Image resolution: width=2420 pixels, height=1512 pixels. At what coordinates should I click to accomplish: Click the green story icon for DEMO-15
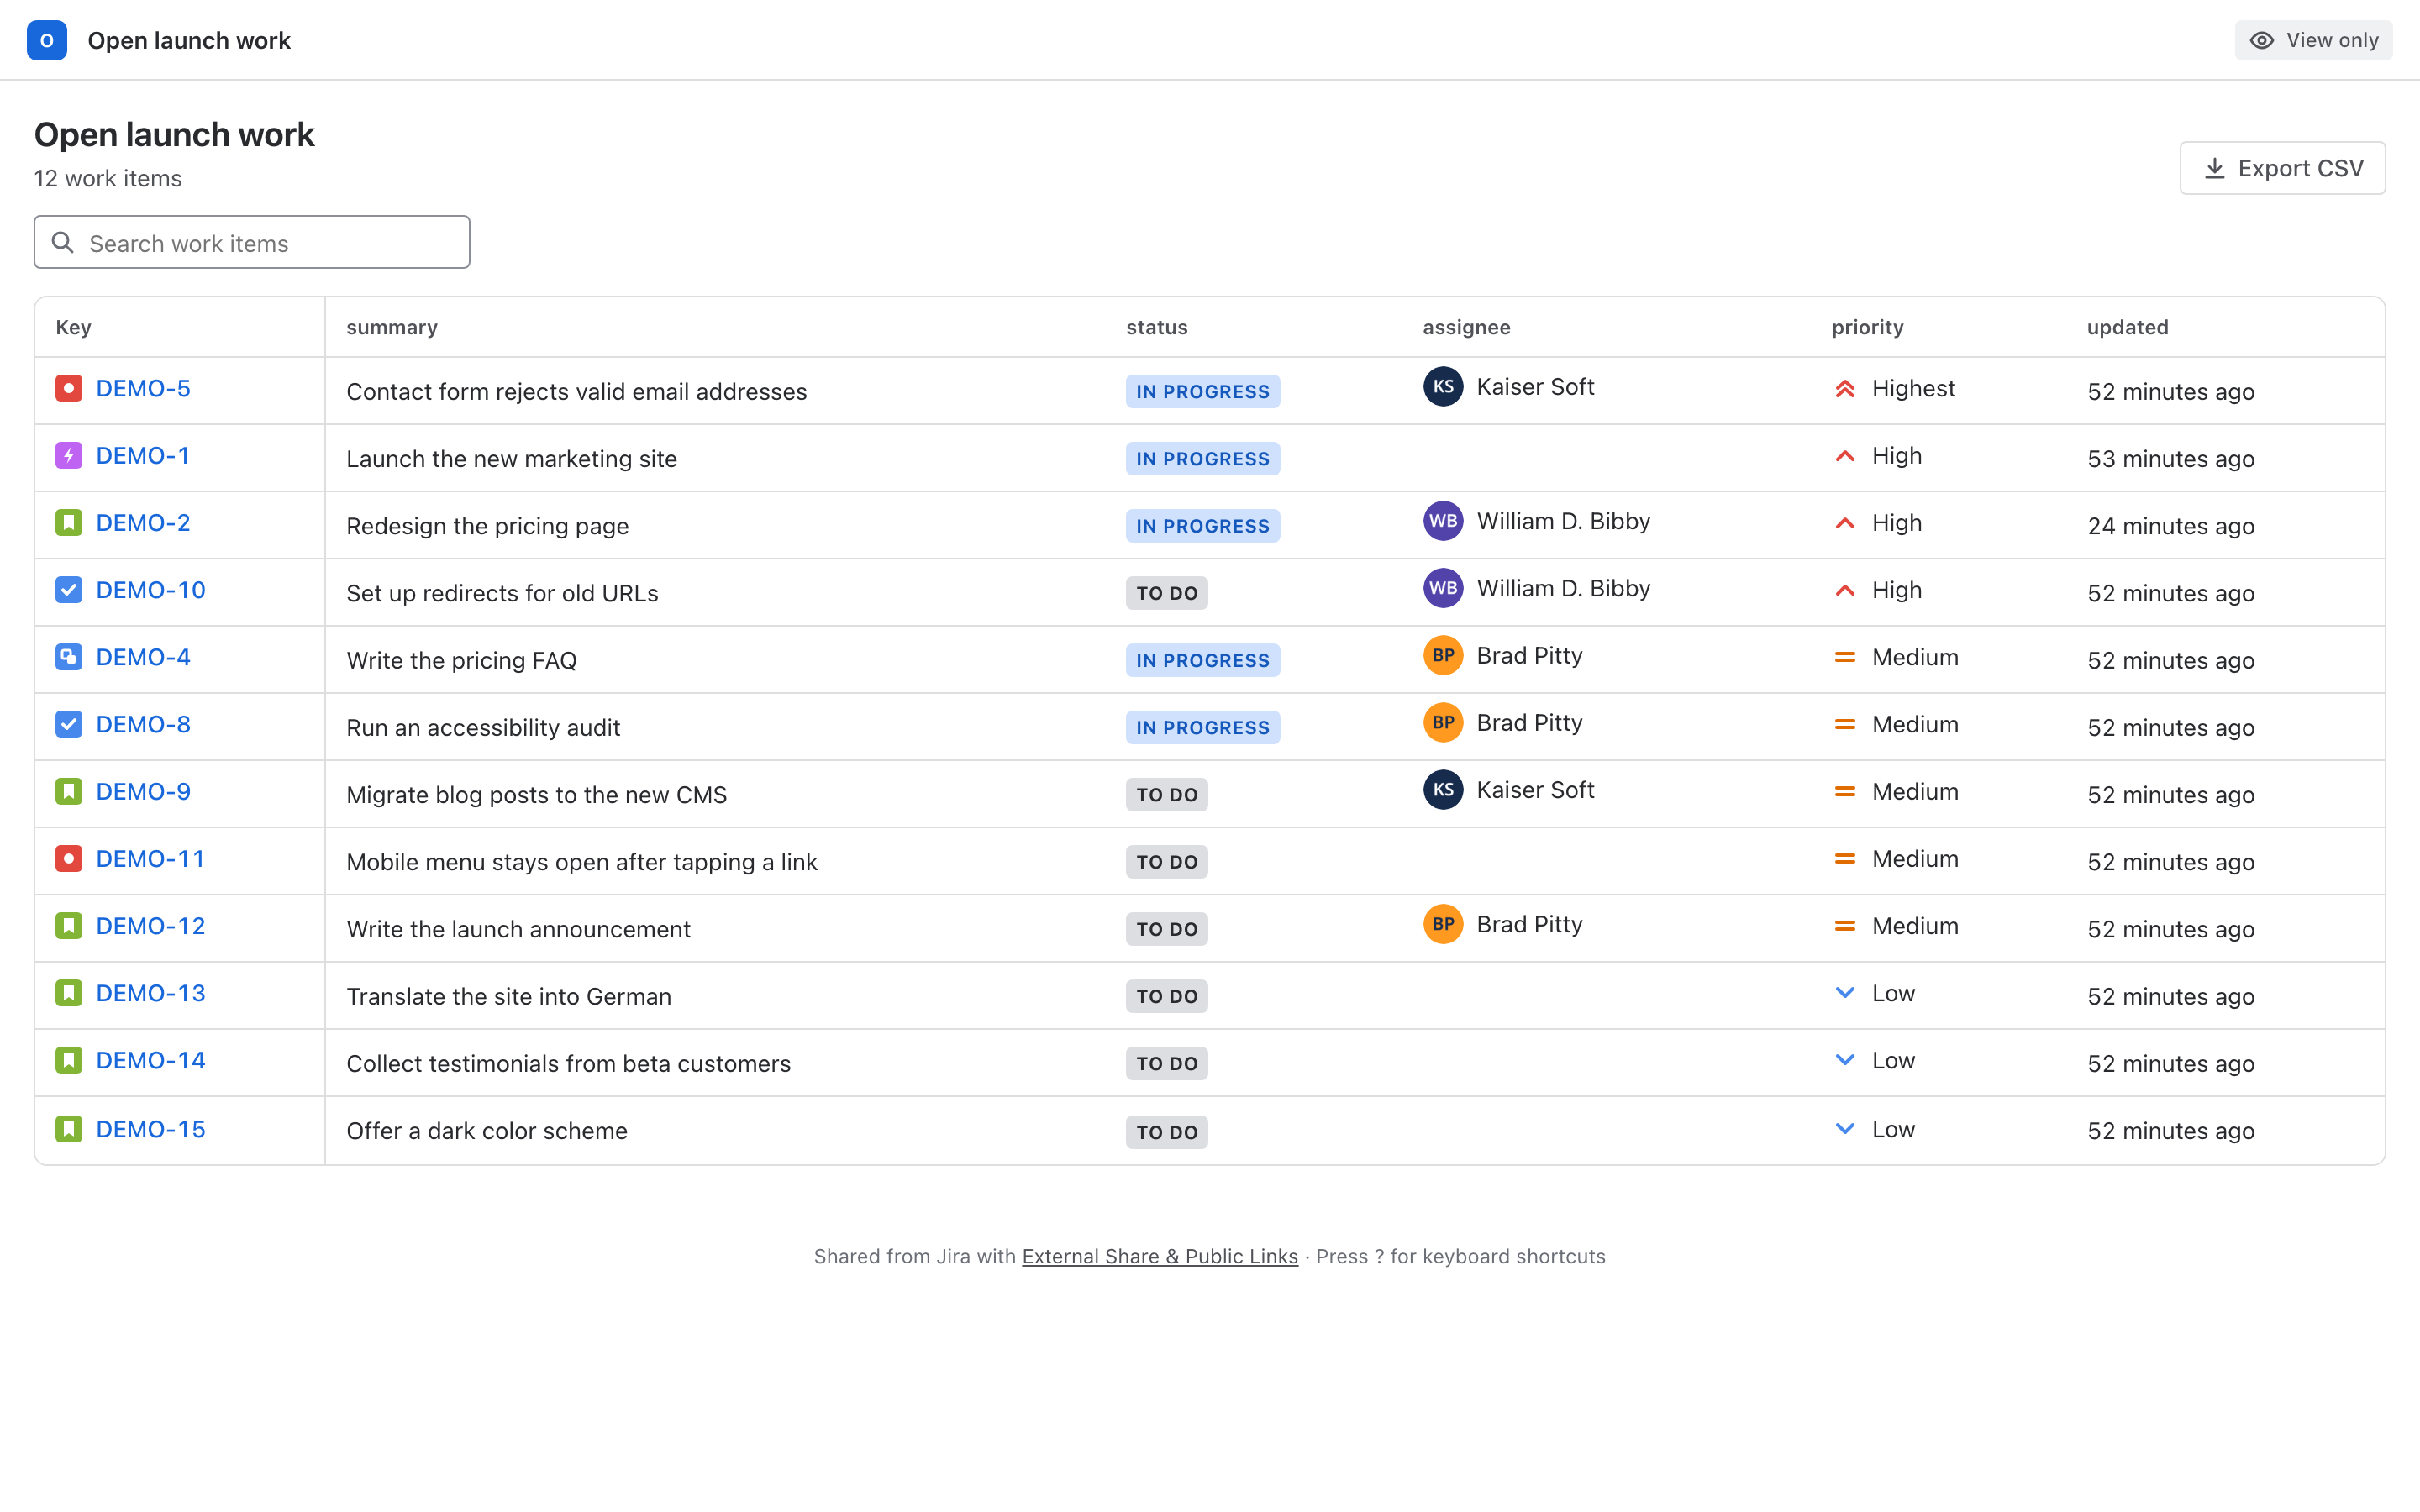(x=69, y=1129)
